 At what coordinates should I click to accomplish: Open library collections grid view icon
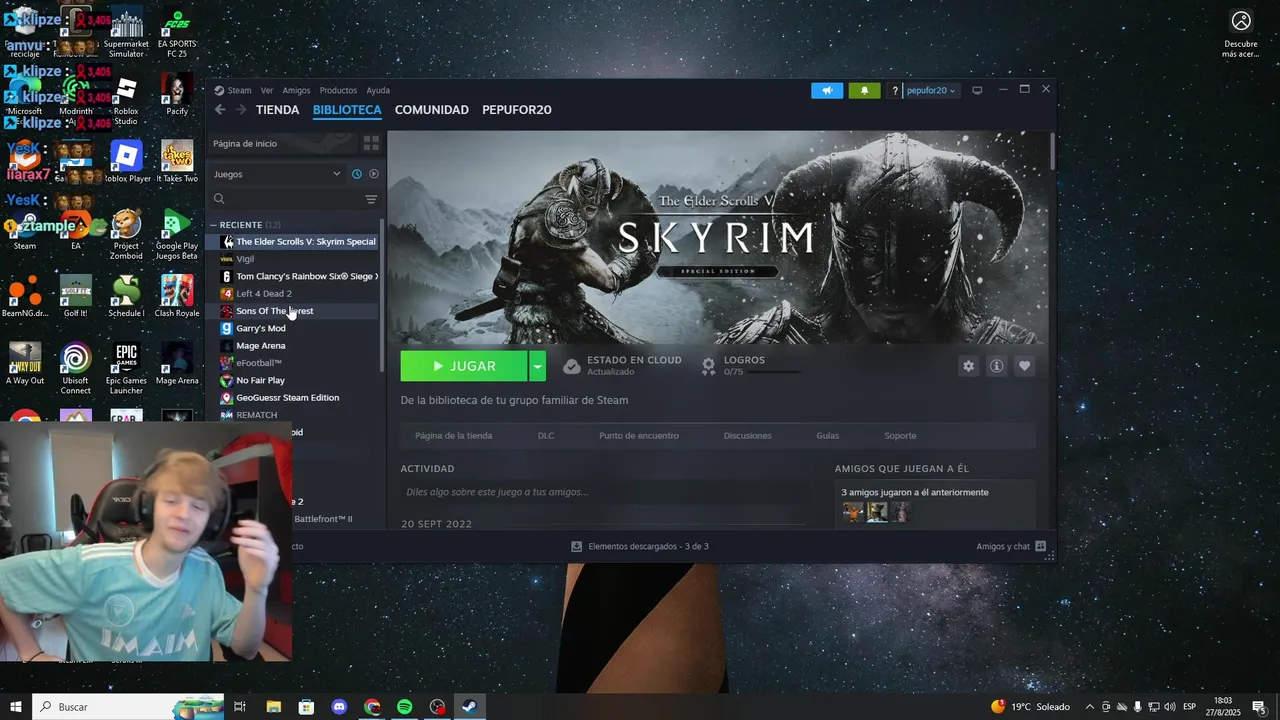pyautogui.click(x=371, y=143)
